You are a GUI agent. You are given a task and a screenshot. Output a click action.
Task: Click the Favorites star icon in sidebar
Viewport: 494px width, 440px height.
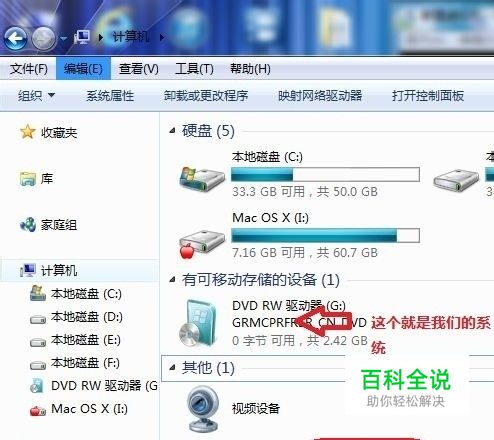28,132
